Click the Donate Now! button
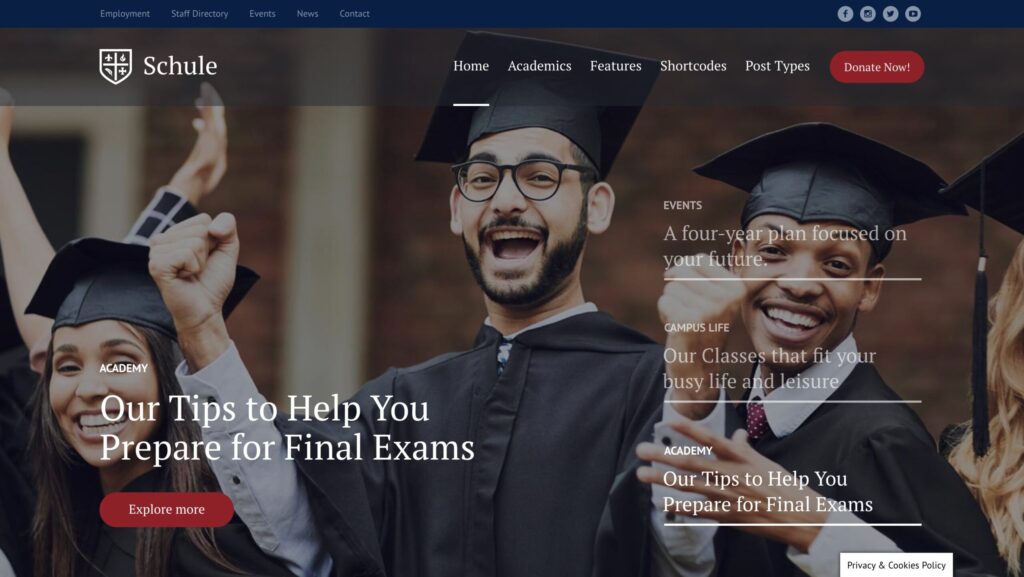 point(877,67)
